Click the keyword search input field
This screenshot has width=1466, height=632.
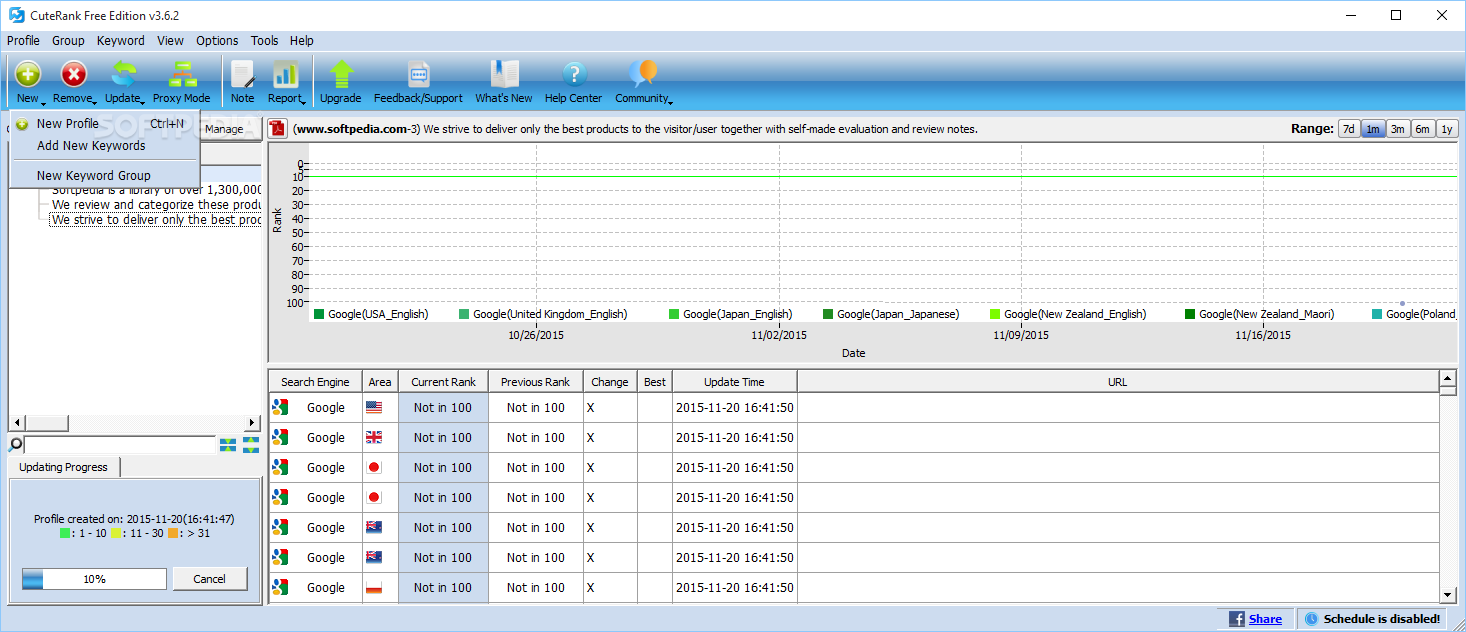(120, 444)
